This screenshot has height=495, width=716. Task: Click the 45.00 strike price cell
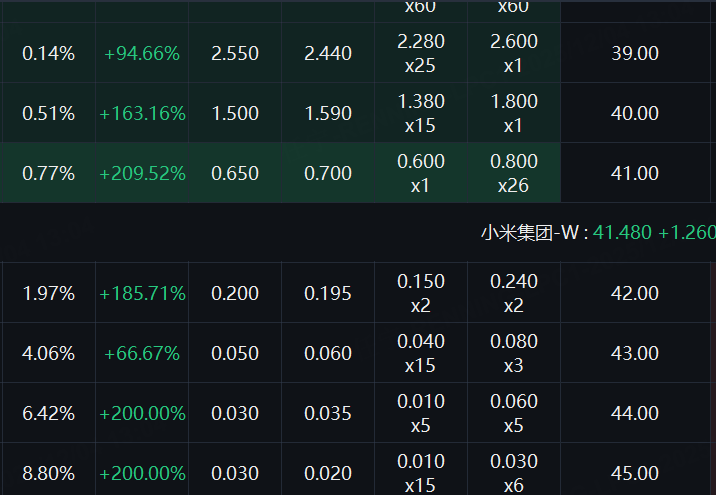[x=634, y=473]
